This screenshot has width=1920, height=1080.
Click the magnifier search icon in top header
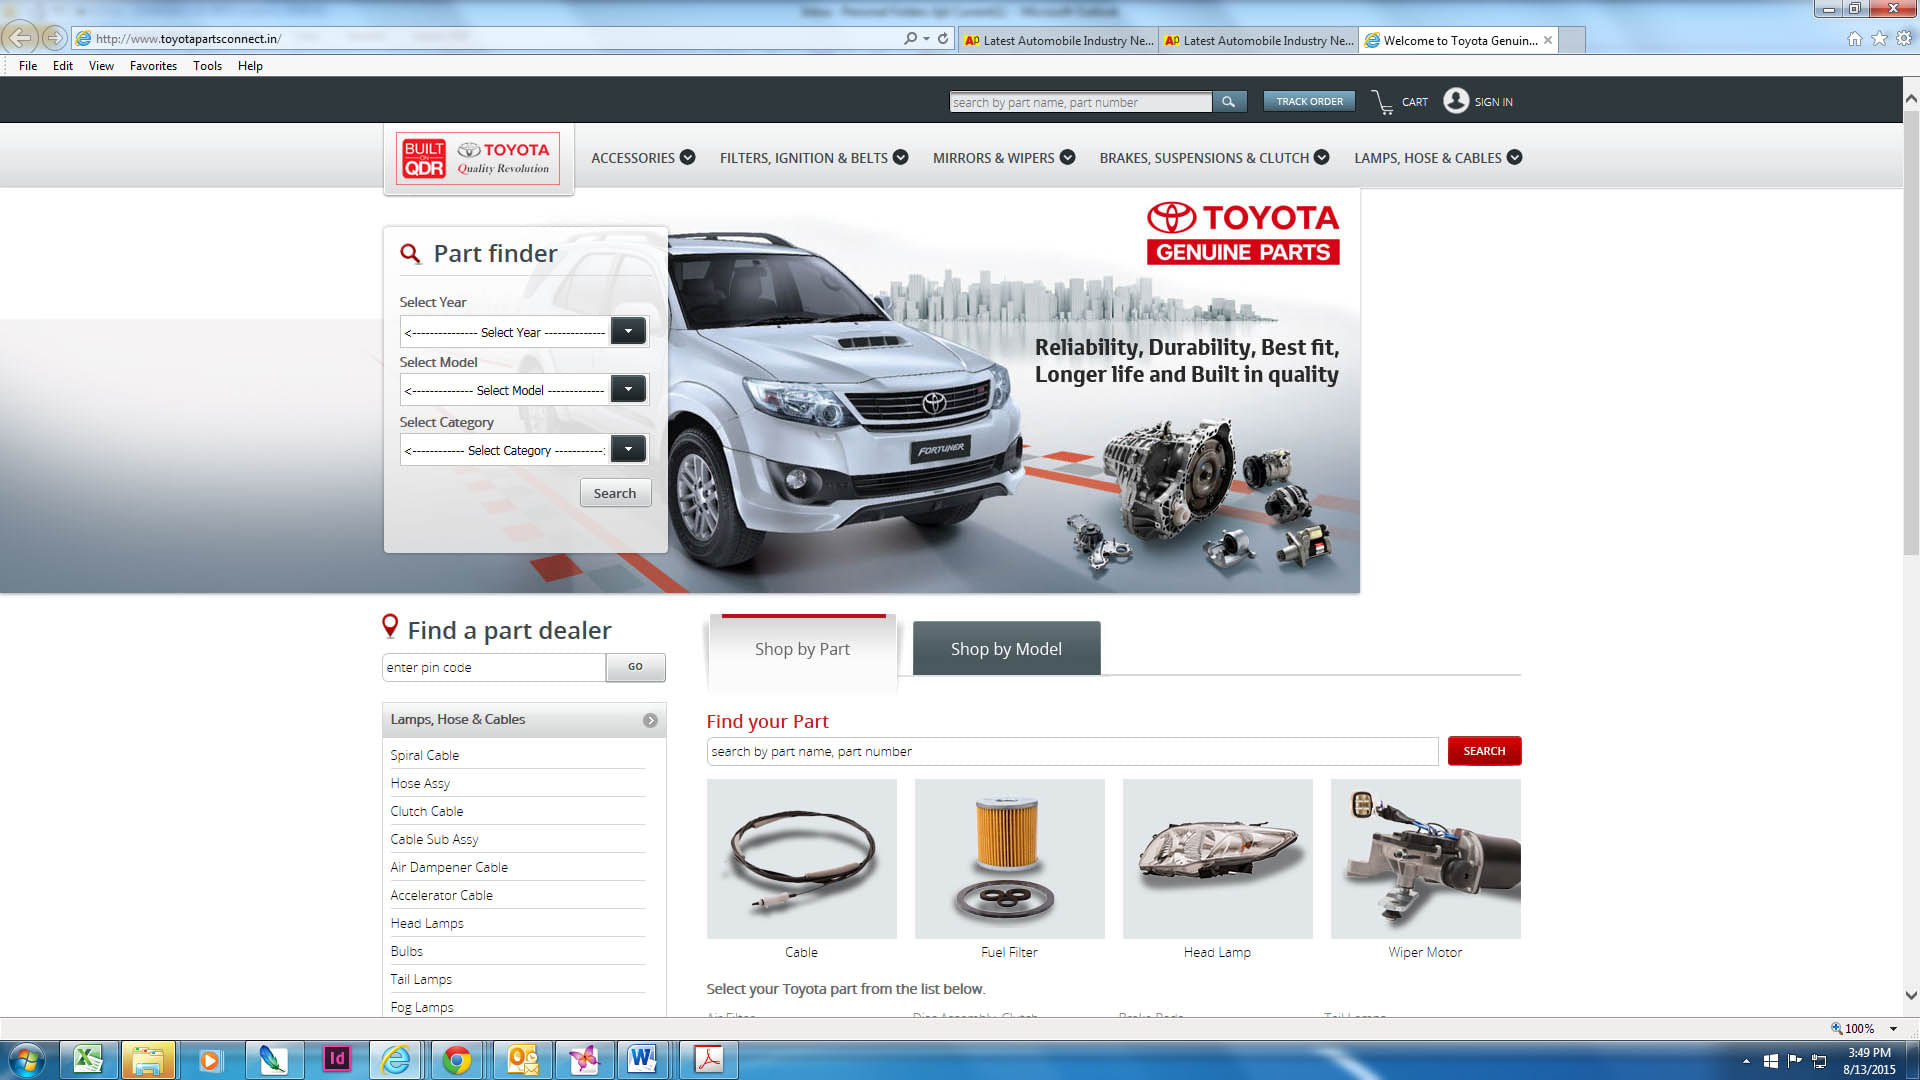(1228, 102)
